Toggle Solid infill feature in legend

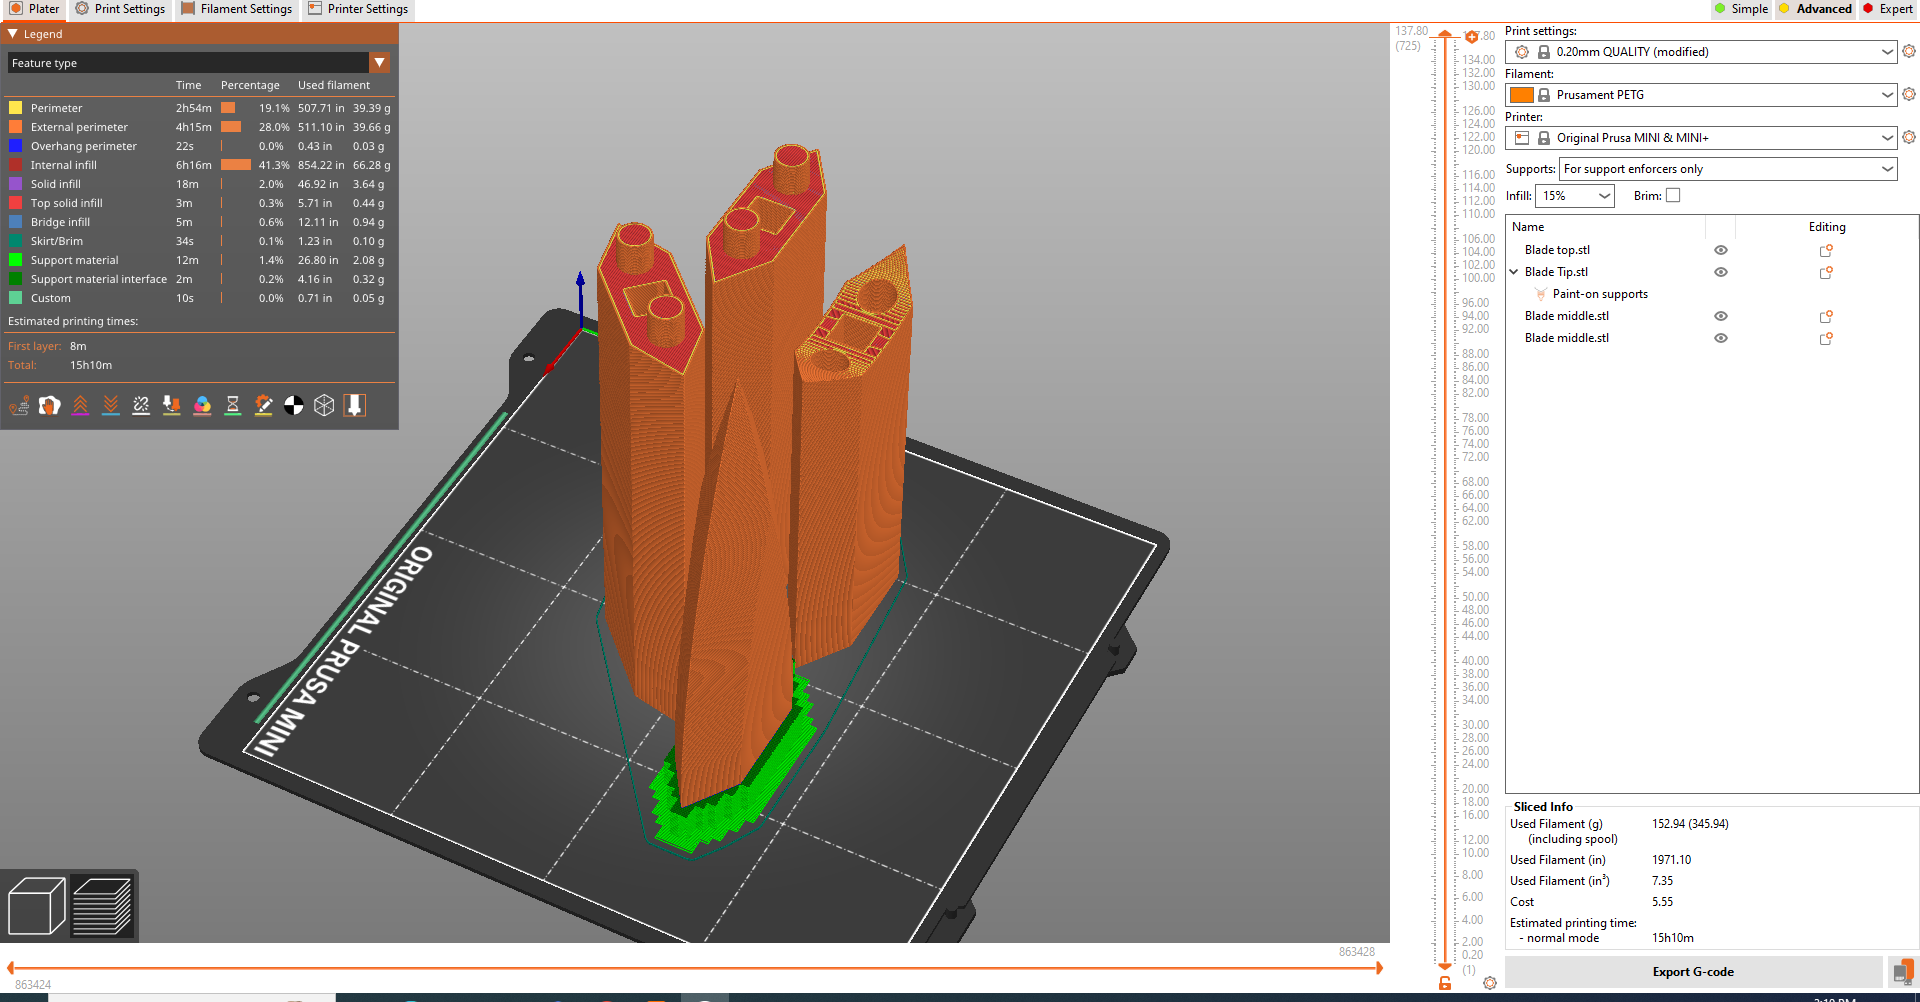tap(199, 184)
